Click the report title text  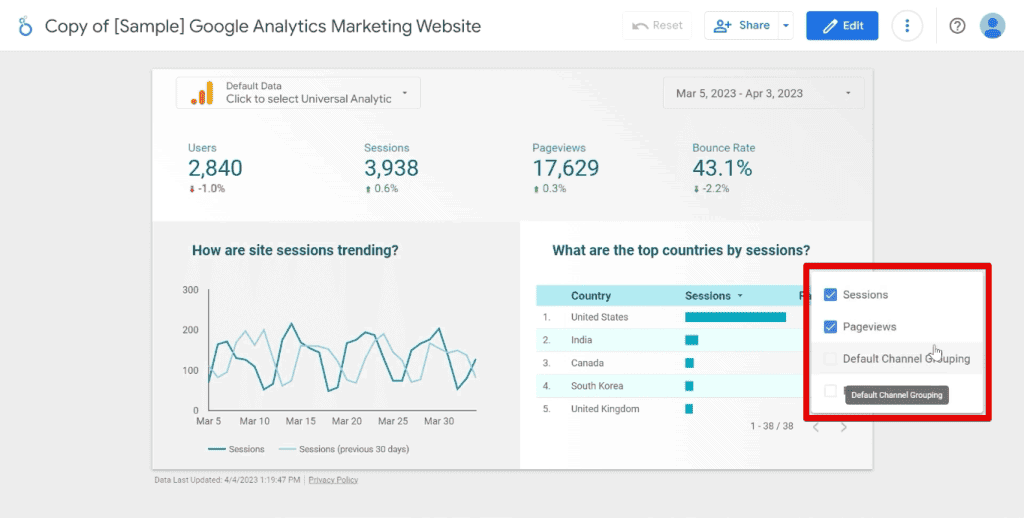tap(263, 26)
